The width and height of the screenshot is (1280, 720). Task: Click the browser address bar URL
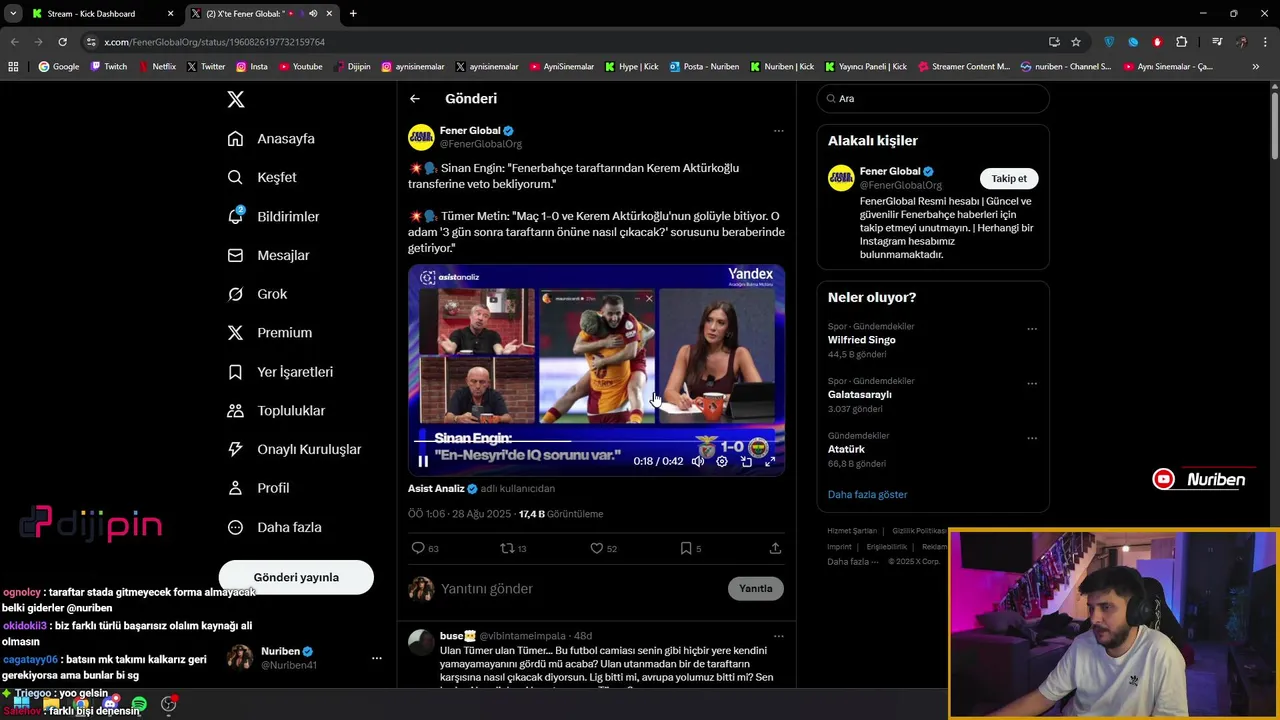click(x=214, y=42)
